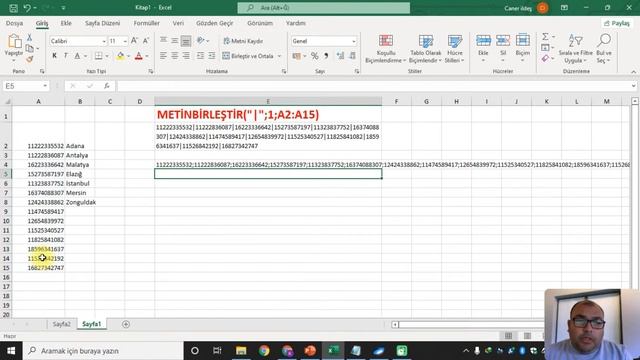This screenshot has width=640, height=360.
Task: Toggle align text left
Action: pyautogui.click(x=163, y=56)
